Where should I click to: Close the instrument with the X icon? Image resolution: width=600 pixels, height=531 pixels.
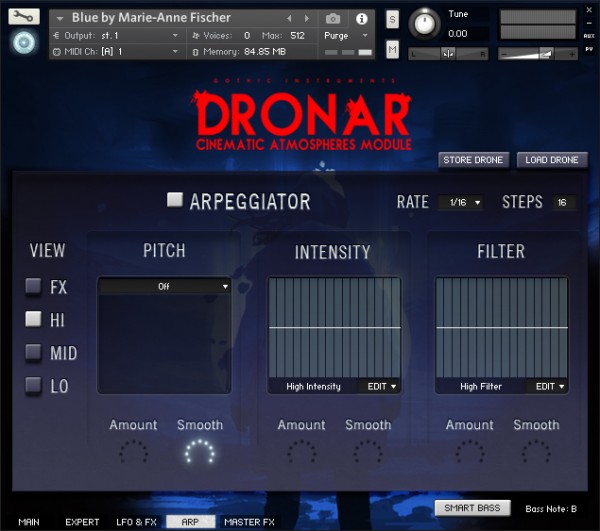(x=589, y=10)
